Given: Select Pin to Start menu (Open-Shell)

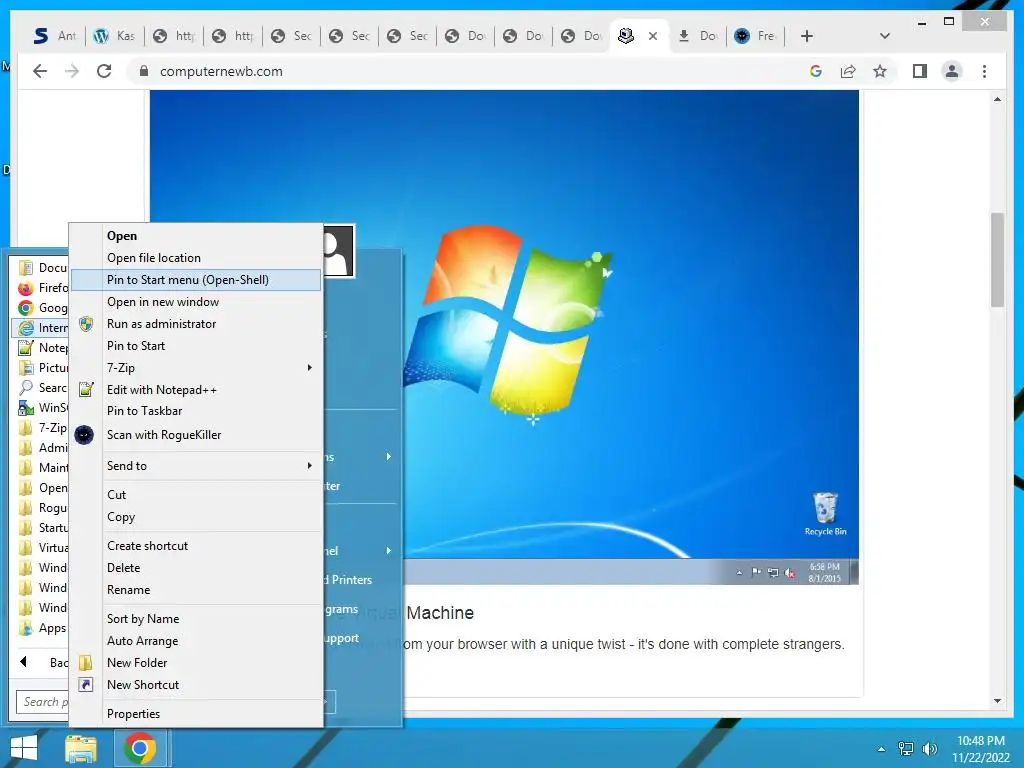Looking at the screenshot, I should (196, 280).
